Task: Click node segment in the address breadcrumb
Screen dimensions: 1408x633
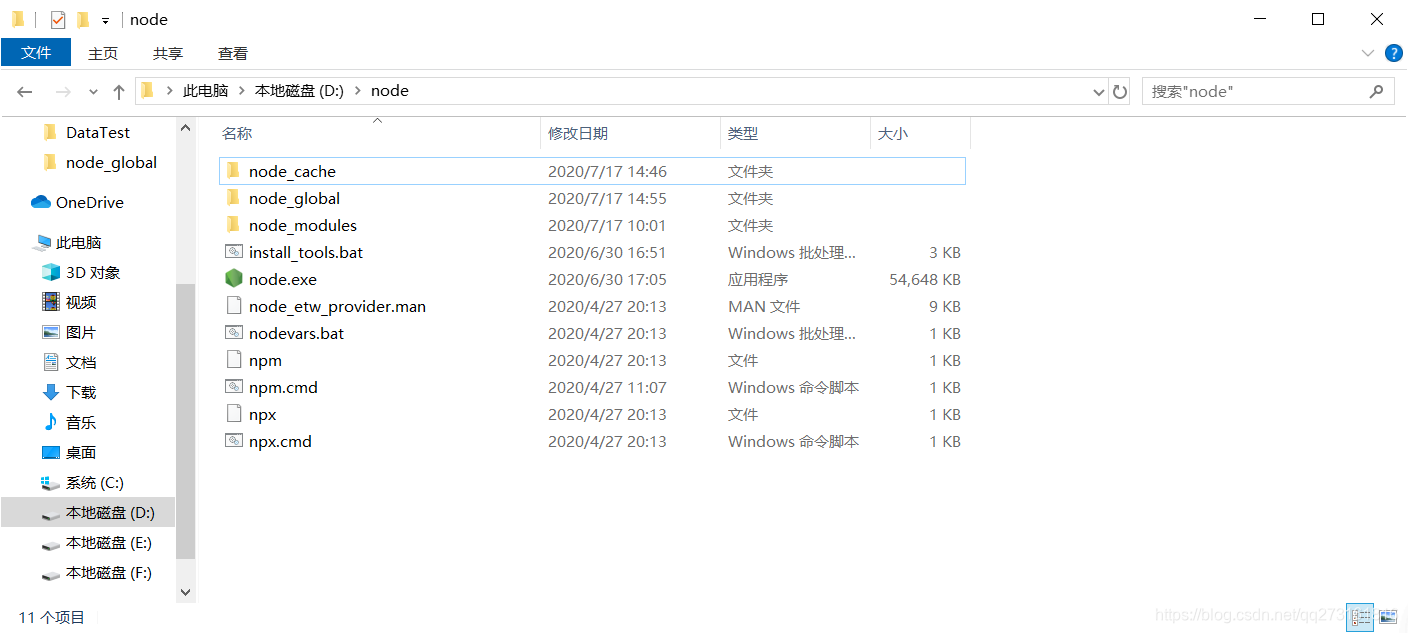Action: click(389, 90)
